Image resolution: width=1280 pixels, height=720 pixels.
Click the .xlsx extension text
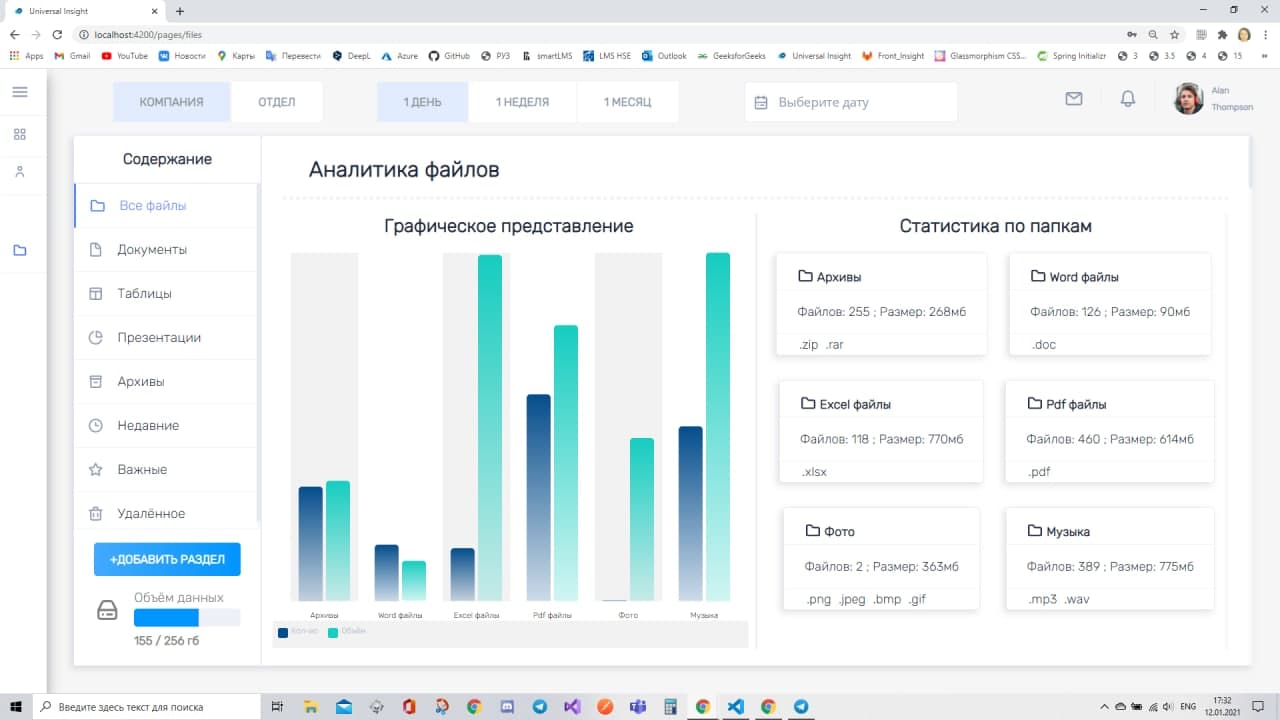tap(814, 472)
